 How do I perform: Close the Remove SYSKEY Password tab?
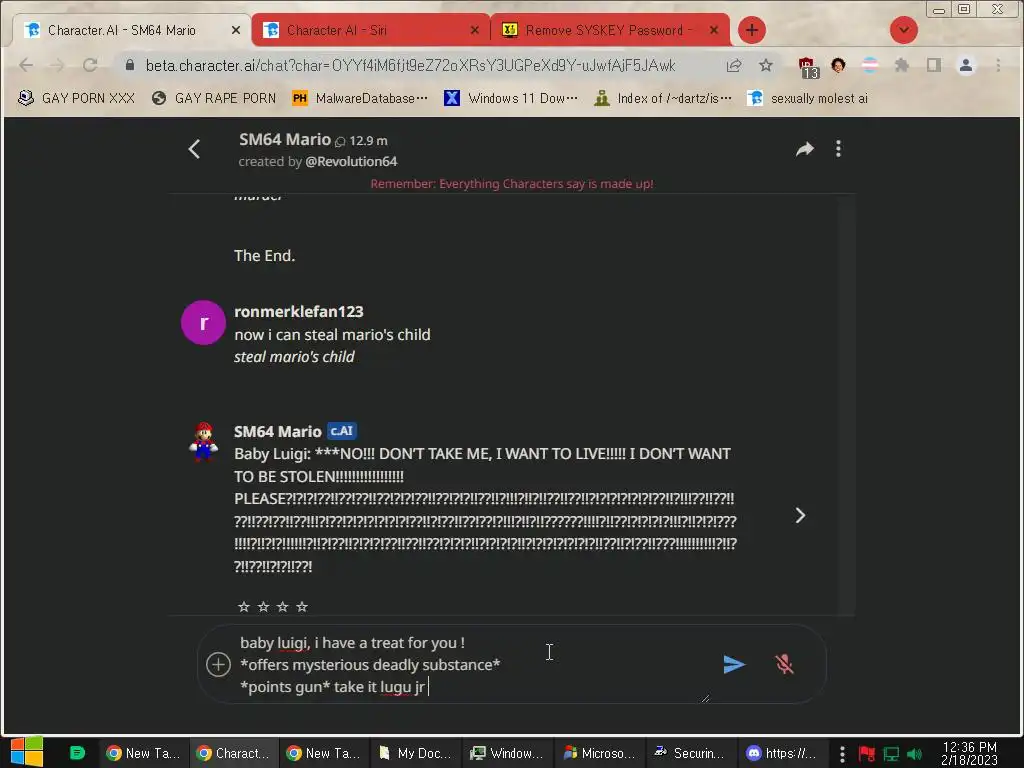pyautogui.click(x=714, y=30)
